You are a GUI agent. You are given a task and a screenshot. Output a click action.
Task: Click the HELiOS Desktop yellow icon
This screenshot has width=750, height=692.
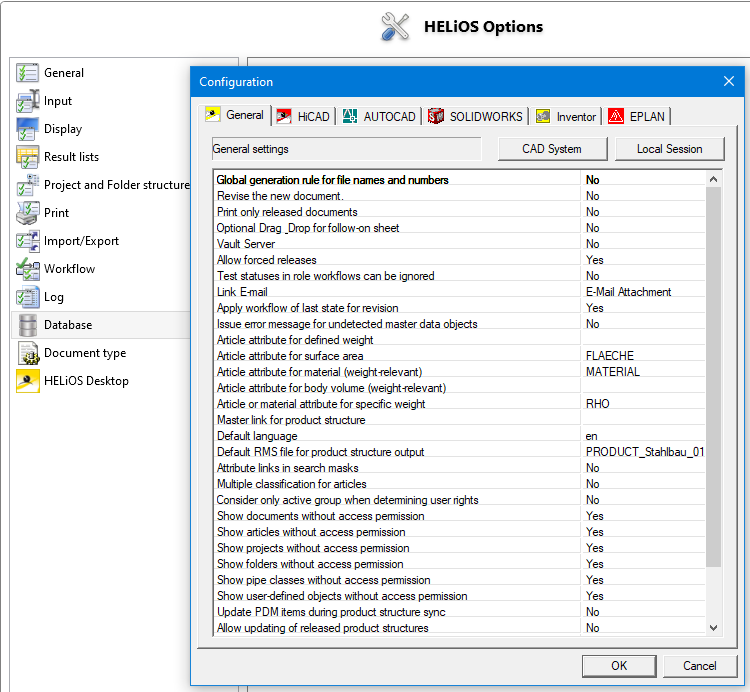coord(28,381)
